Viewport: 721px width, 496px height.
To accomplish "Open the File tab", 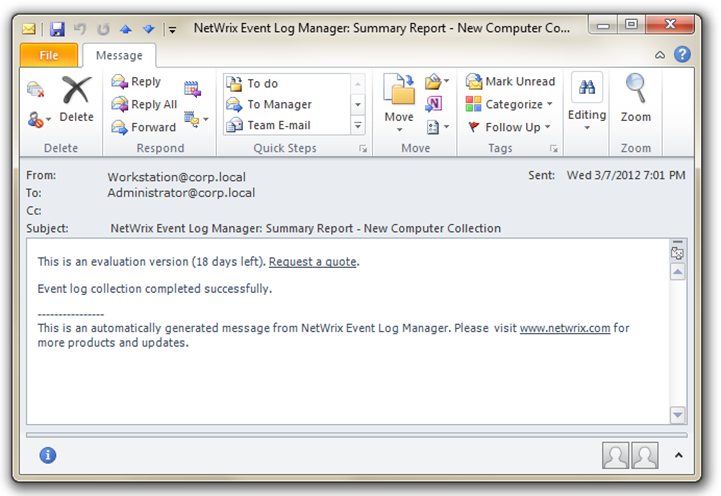I will point(49,56).
